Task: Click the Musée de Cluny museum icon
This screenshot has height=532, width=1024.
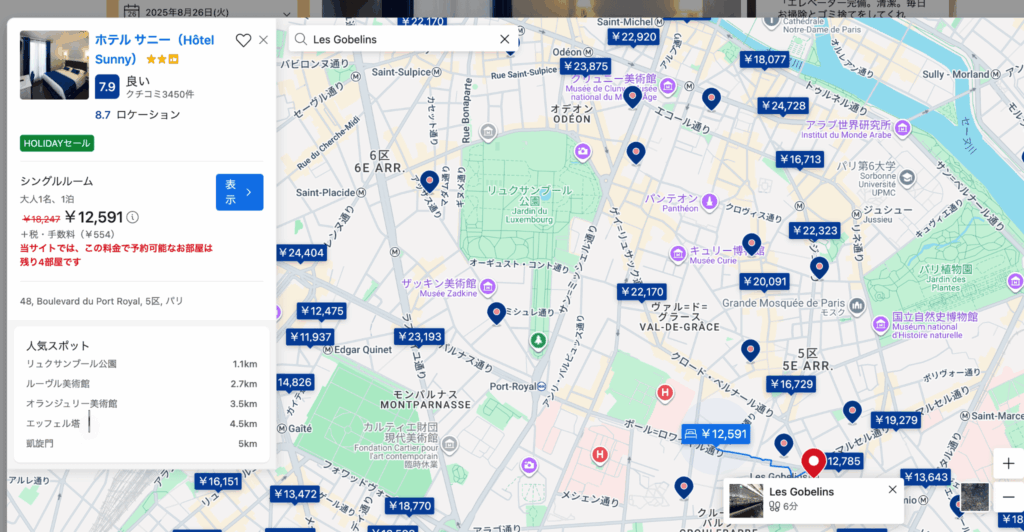Action: point(667,86)
